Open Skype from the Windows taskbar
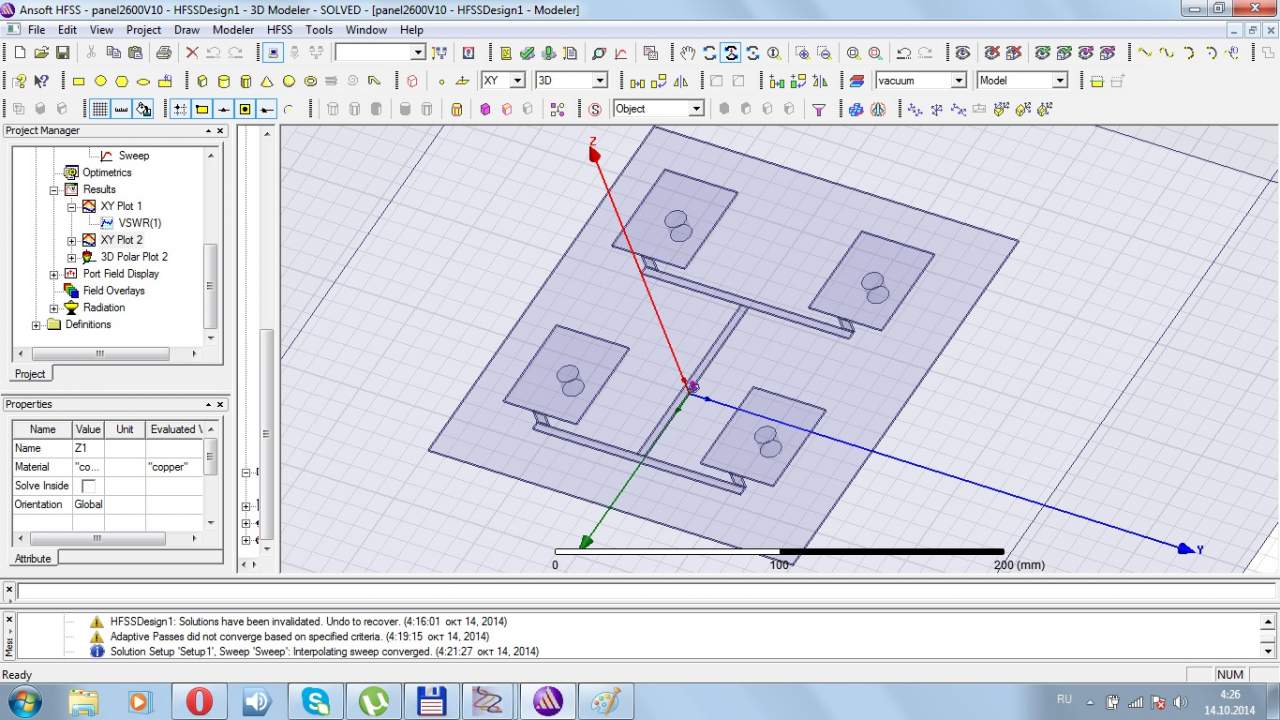This screenshot has width=1280, height=720. point(316,701)
